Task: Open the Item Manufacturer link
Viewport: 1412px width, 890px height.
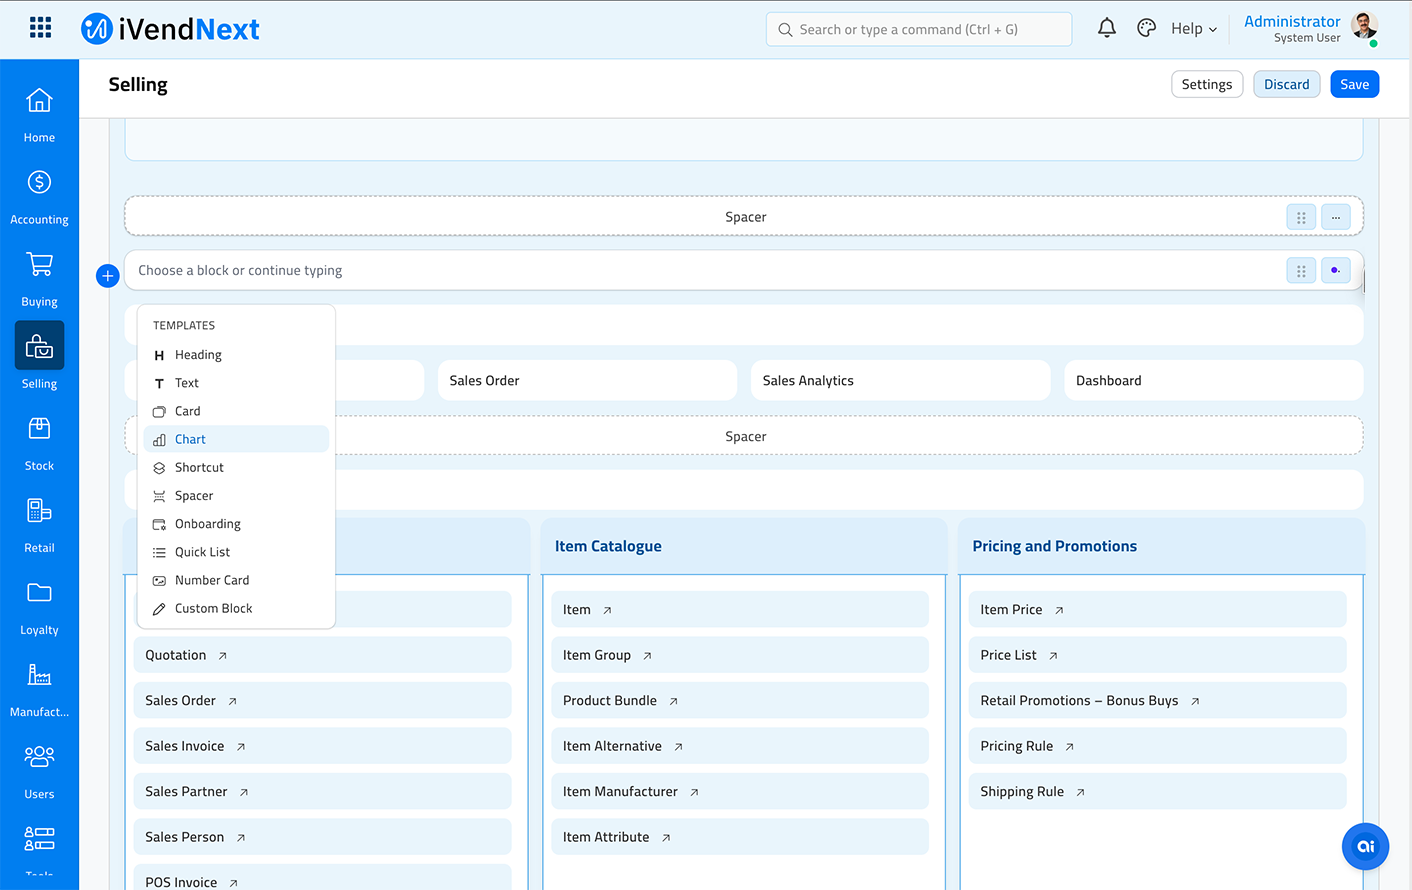Action: pos(740,791)
